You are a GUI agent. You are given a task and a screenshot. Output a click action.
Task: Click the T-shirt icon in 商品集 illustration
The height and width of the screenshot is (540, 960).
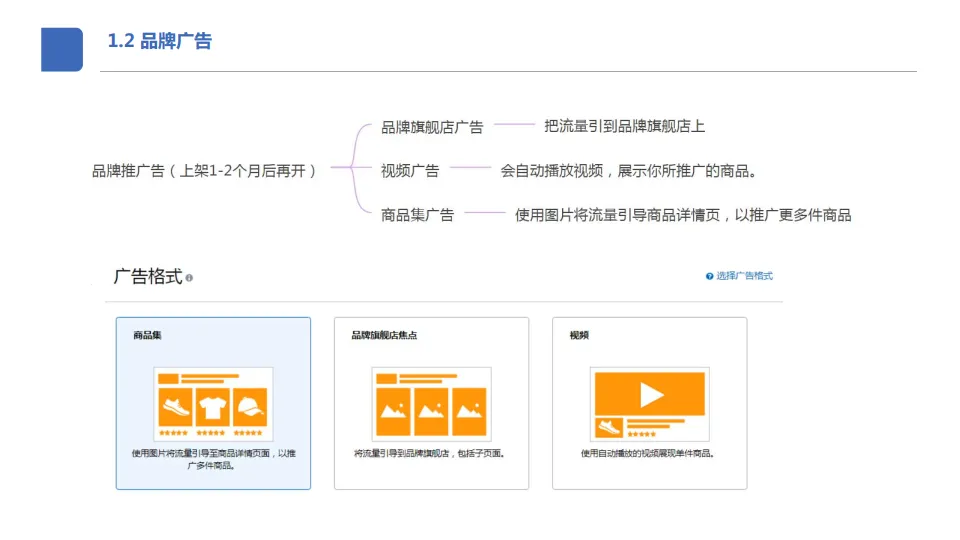pyautogui.click(x=212, y=407)
